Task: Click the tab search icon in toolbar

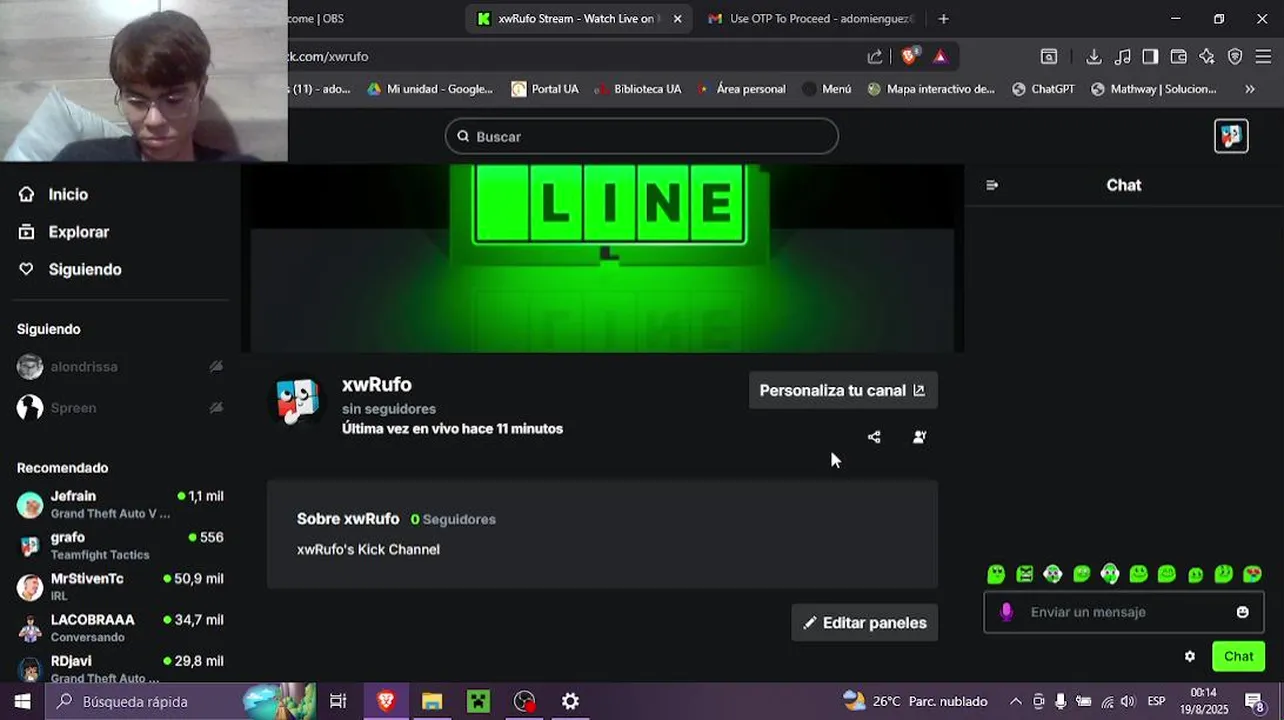Action: pos(1049,57)
